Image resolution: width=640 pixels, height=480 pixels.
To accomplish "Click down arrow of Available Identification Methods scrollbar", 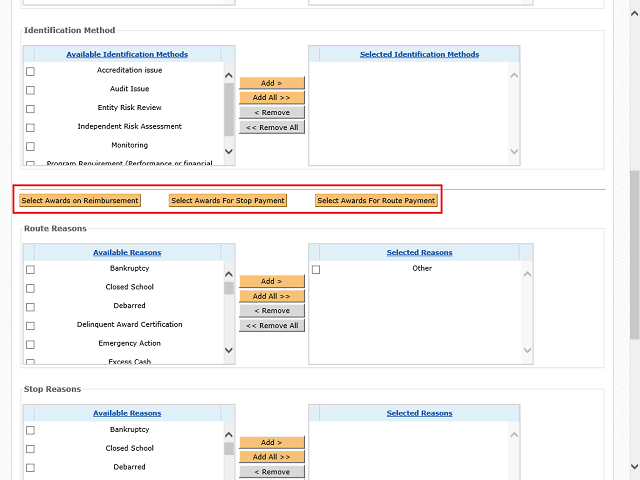I will 229,151.
